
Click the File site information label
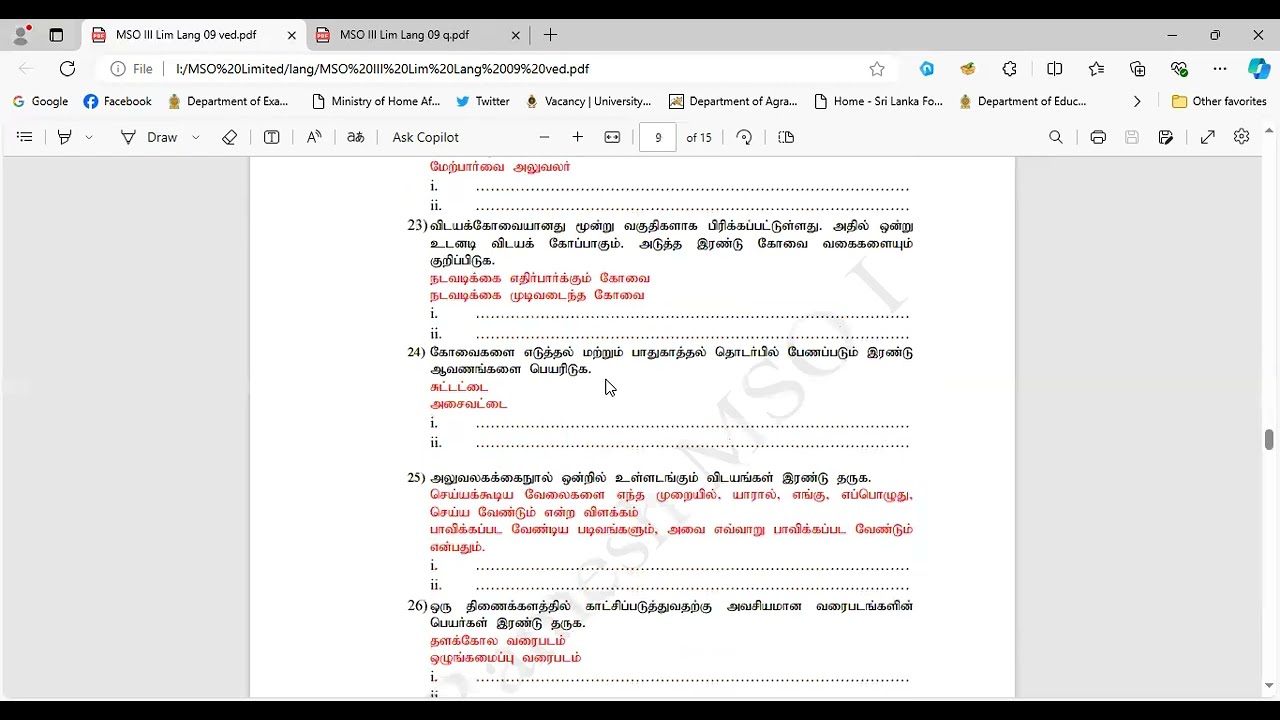point(132,69)
